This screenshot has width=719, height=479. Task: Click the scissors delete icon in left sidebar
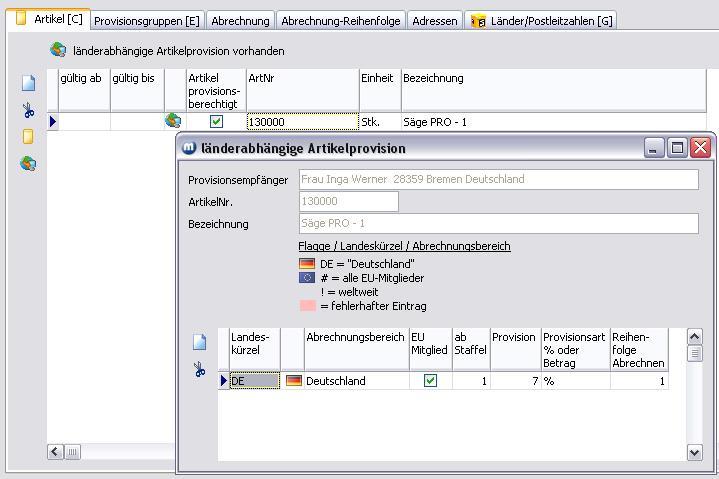pyautogui.click(x=28, y=110)
